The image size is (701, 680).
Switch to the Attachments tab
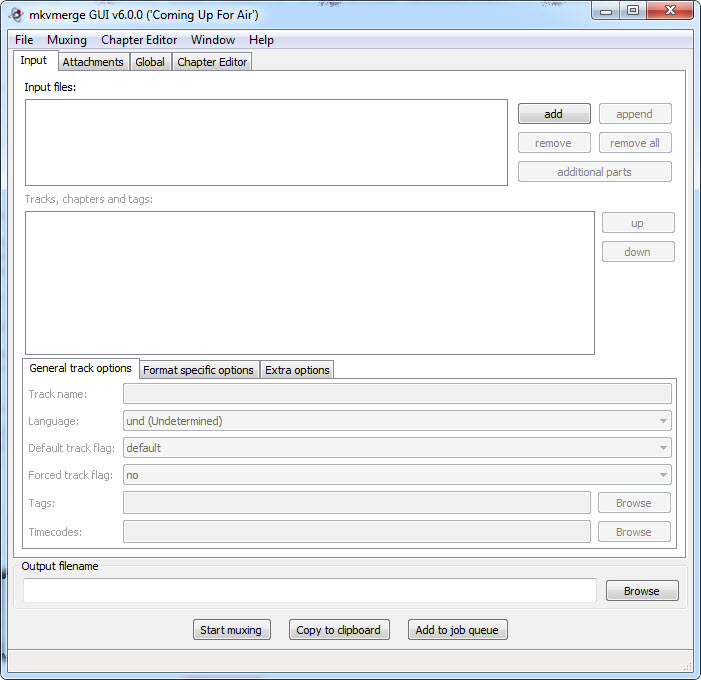[x=93, y=62]
